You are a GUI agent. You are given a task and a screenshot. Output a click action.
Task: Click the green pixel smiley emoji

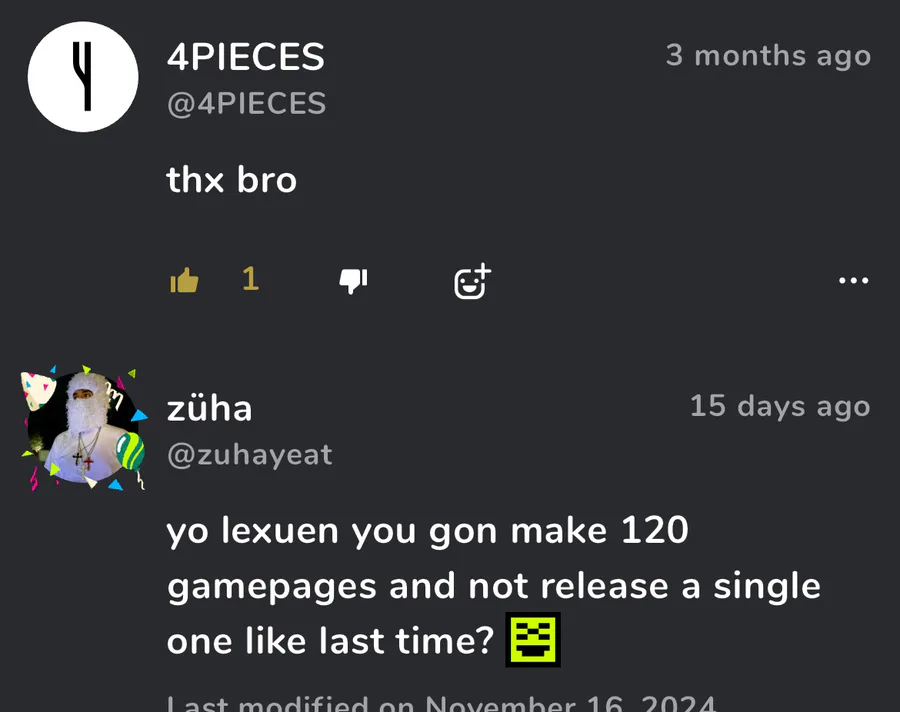(x=534, y=640)
